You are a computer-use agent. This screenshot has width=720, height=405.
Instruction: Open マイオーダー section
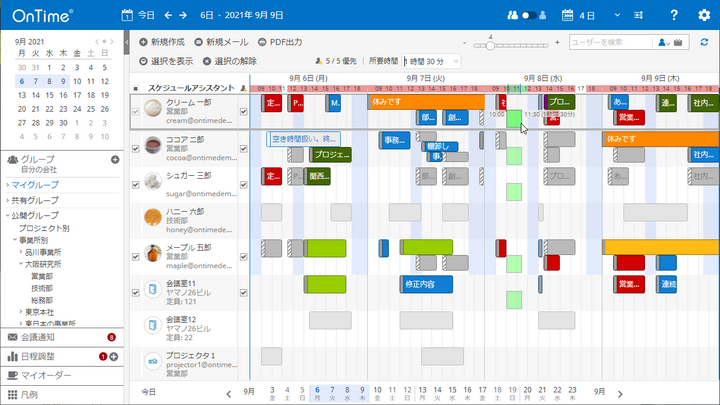click(62, 375)
